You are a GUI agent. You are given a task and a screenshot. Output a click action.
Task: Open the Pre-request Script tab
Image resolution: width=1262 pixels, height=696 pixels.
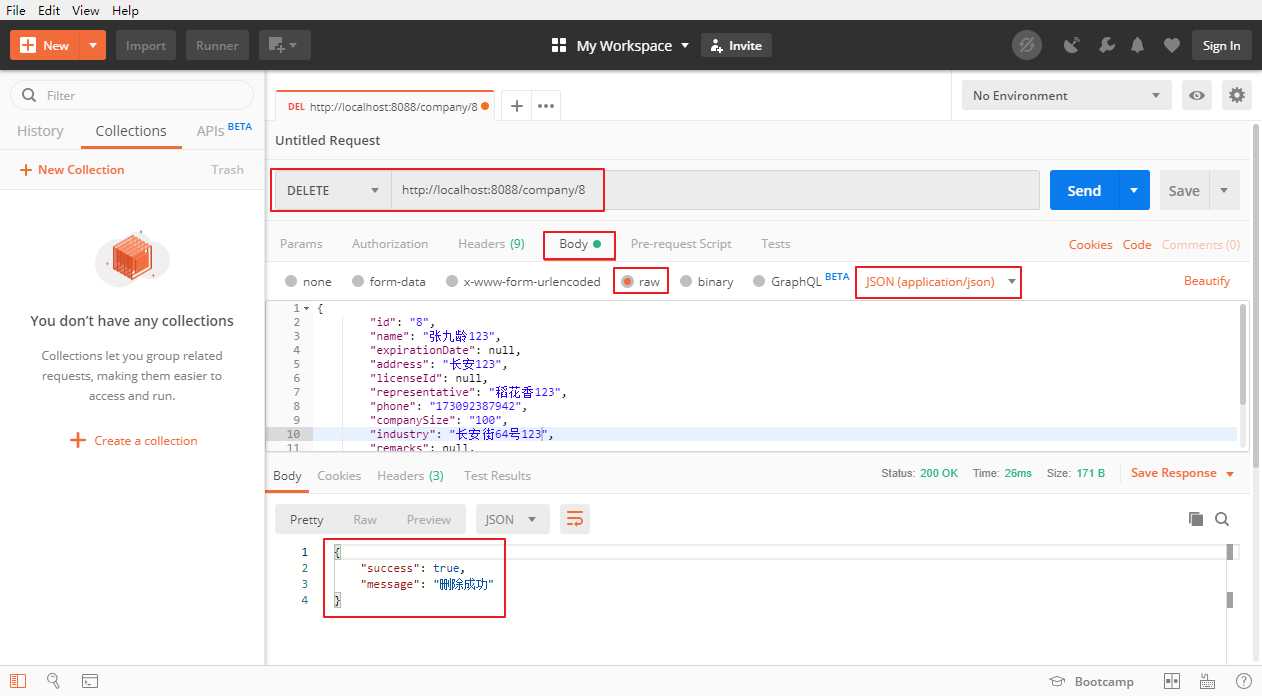click(x=681, y=244)
